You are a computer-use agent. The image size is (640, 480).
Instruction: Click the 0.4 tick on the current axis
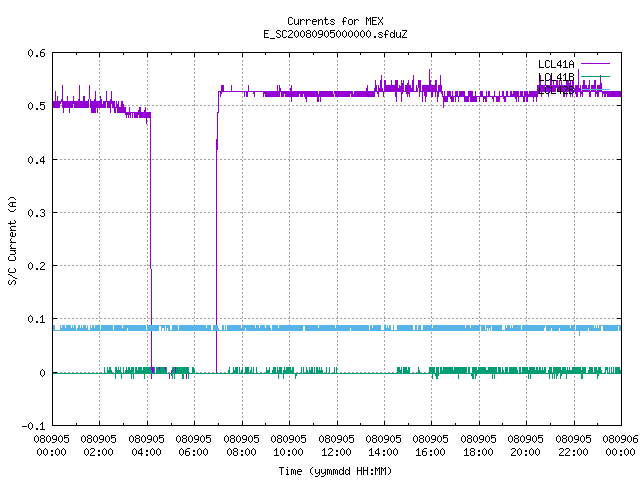(36, 160)
